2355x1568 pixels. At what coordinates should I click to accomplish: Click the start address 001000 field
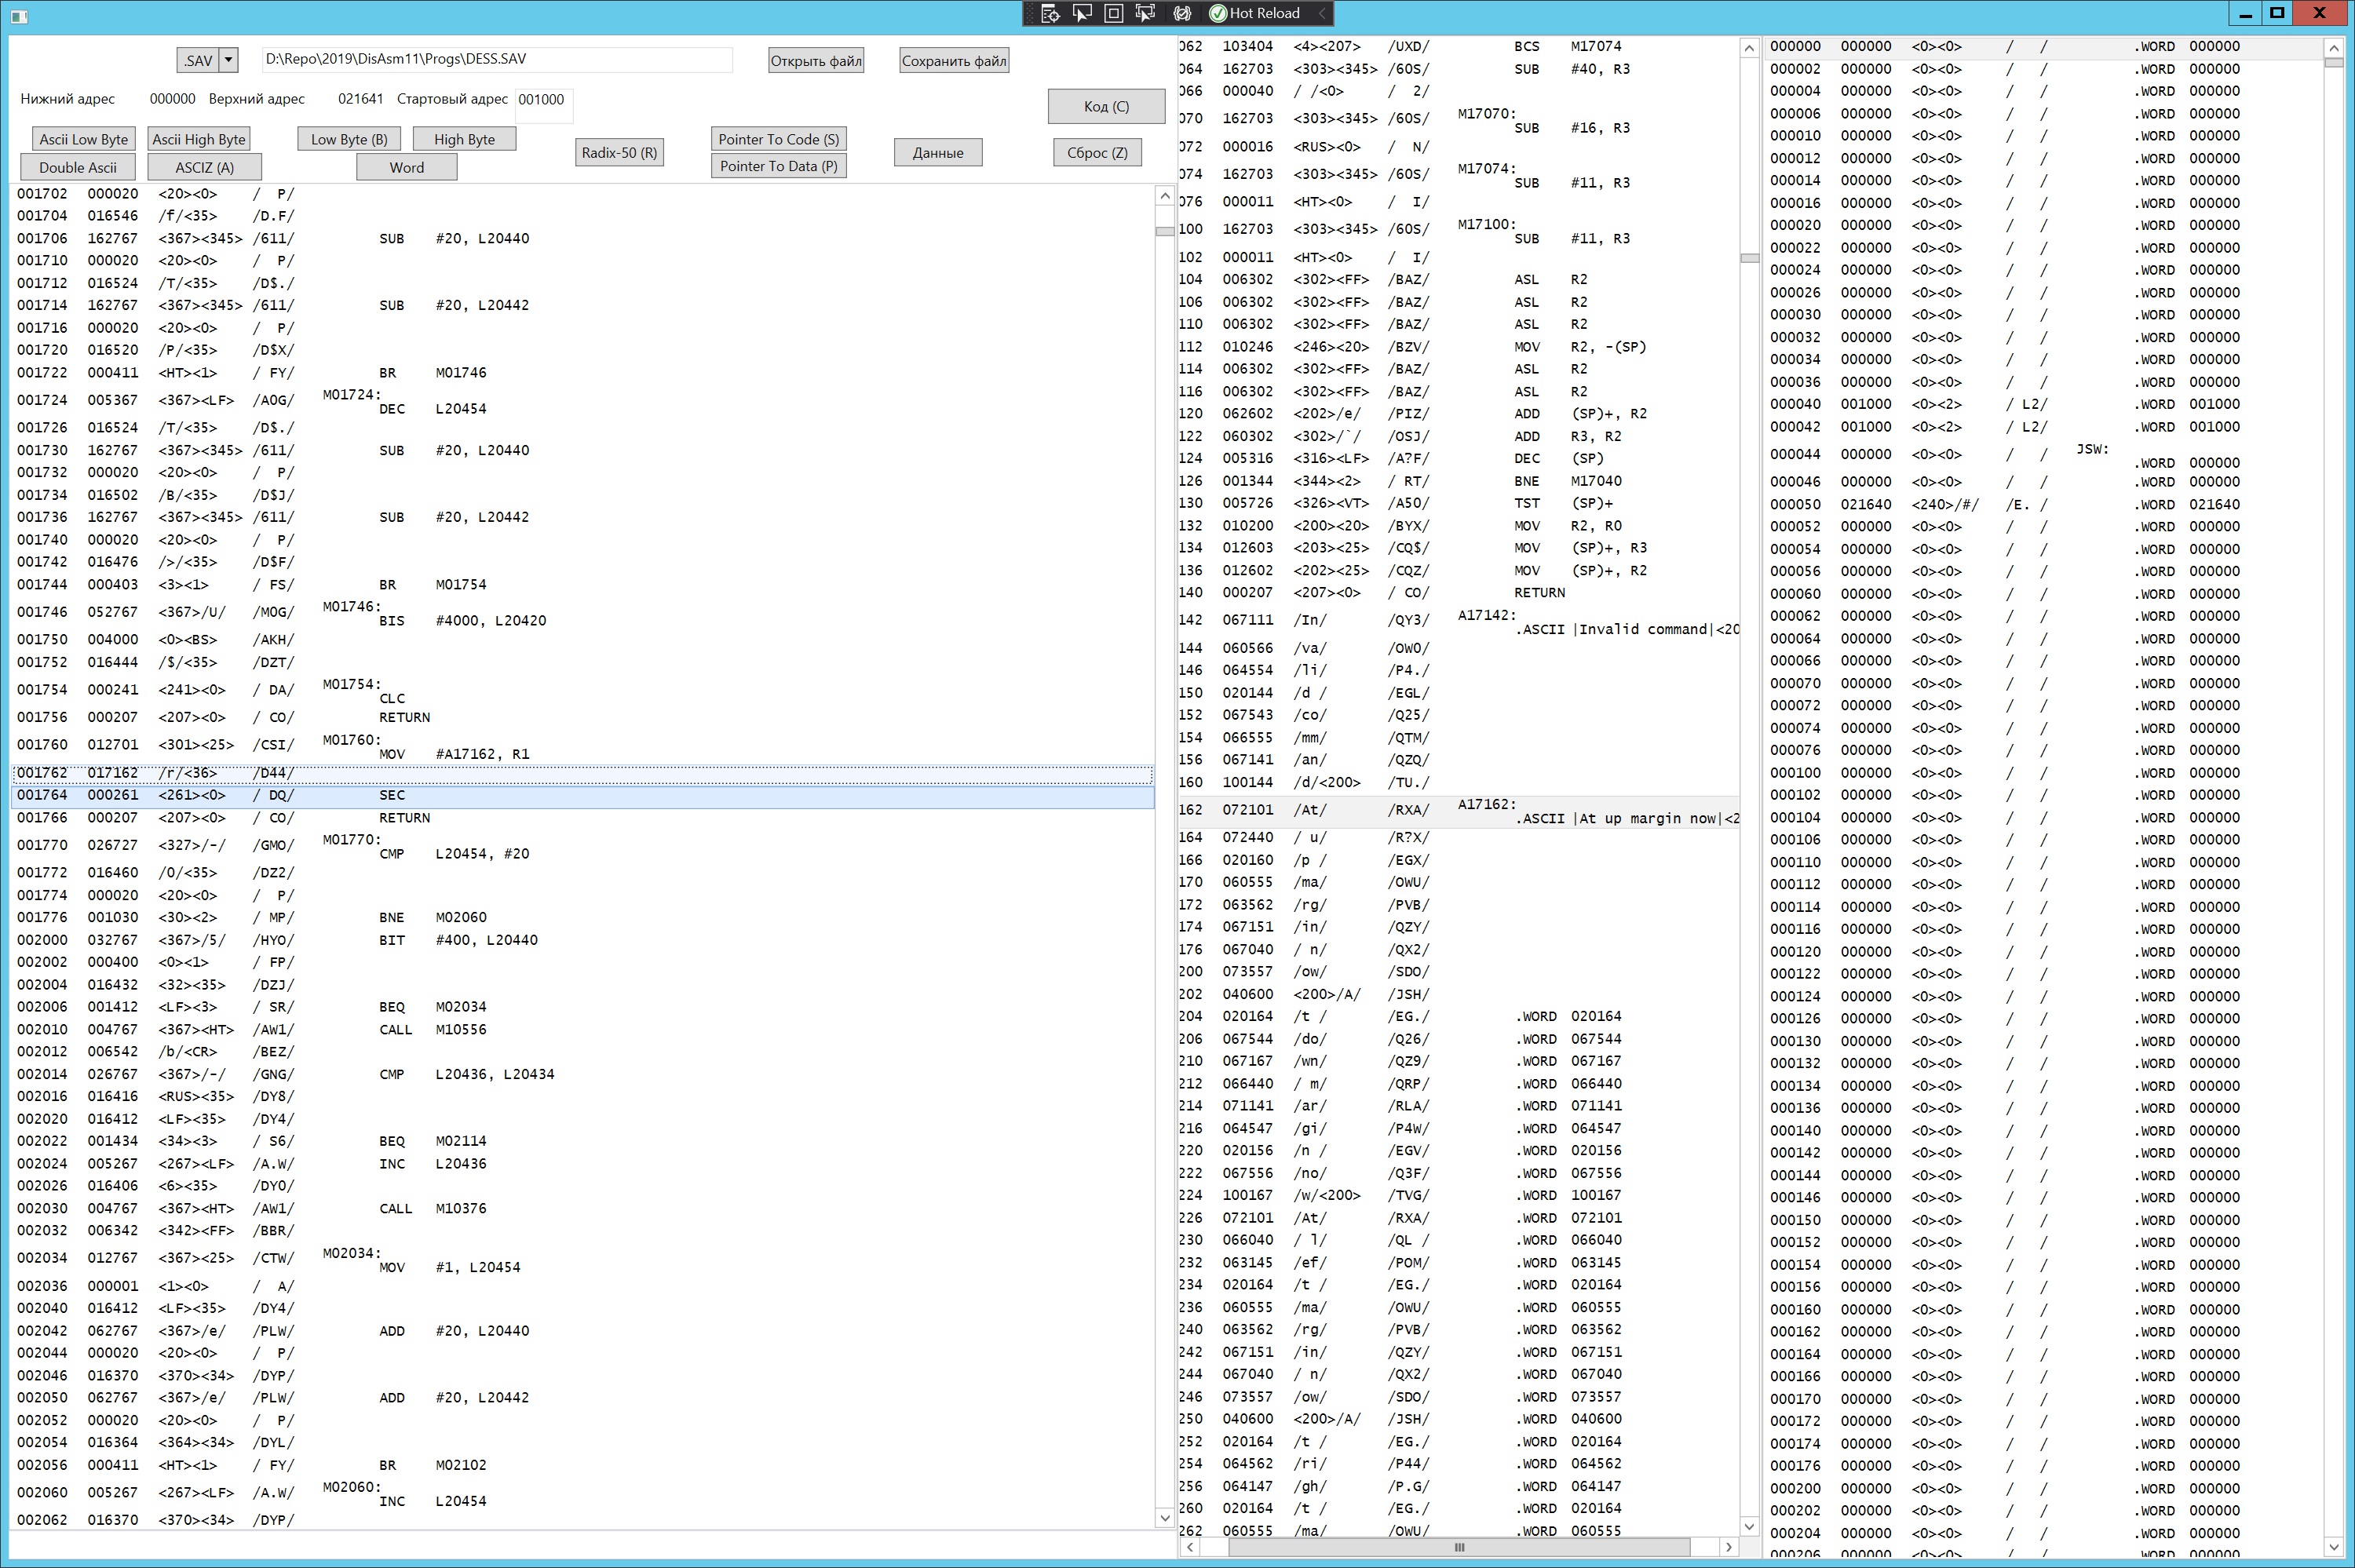pyautogui.click(x=543, y=100)
